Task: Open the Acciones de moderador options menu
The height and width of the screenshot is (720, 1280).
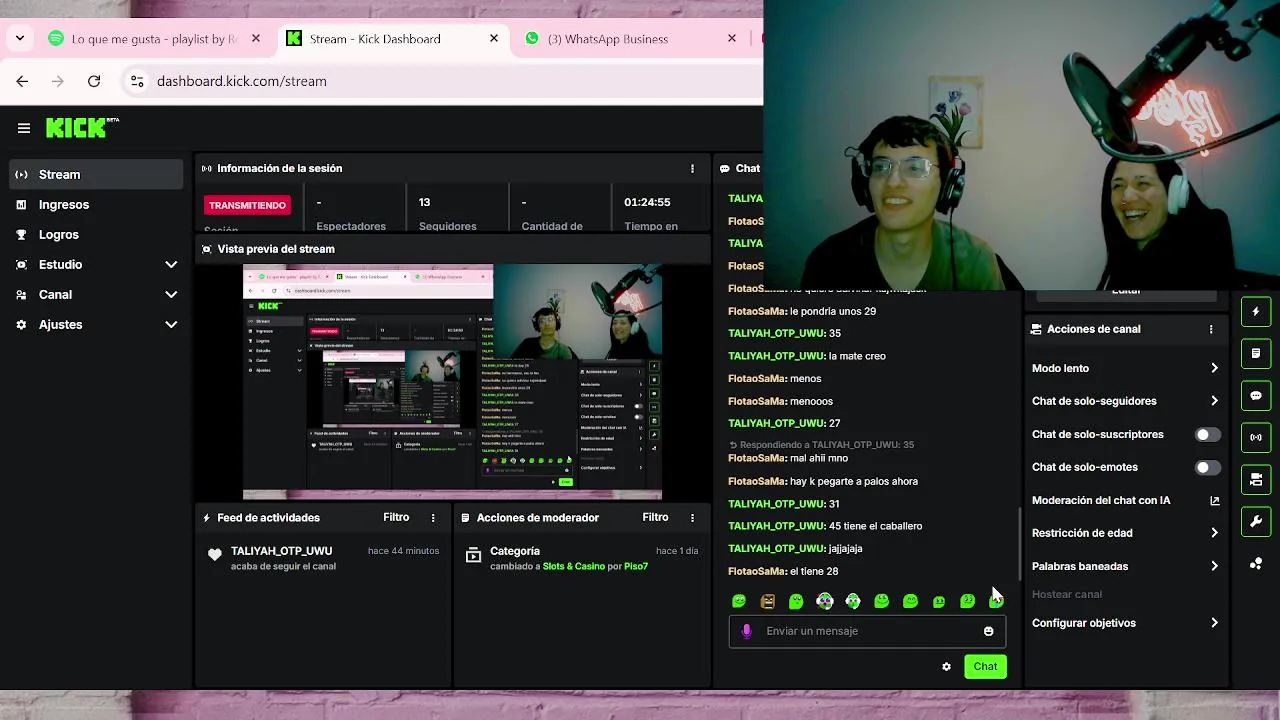Action: 692,518
